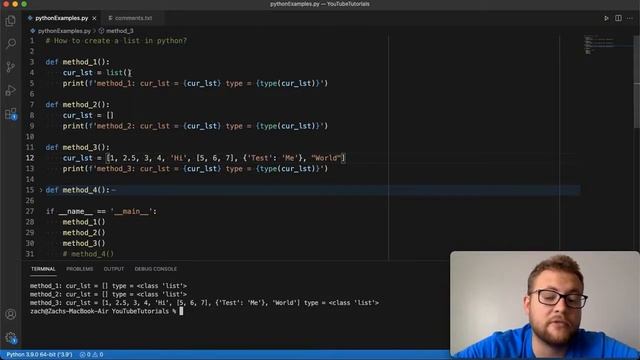Image resolution: width=640 pixels, height=360 pixels.
Task: Click line number 12 in gutter
Action: point(30,158)
